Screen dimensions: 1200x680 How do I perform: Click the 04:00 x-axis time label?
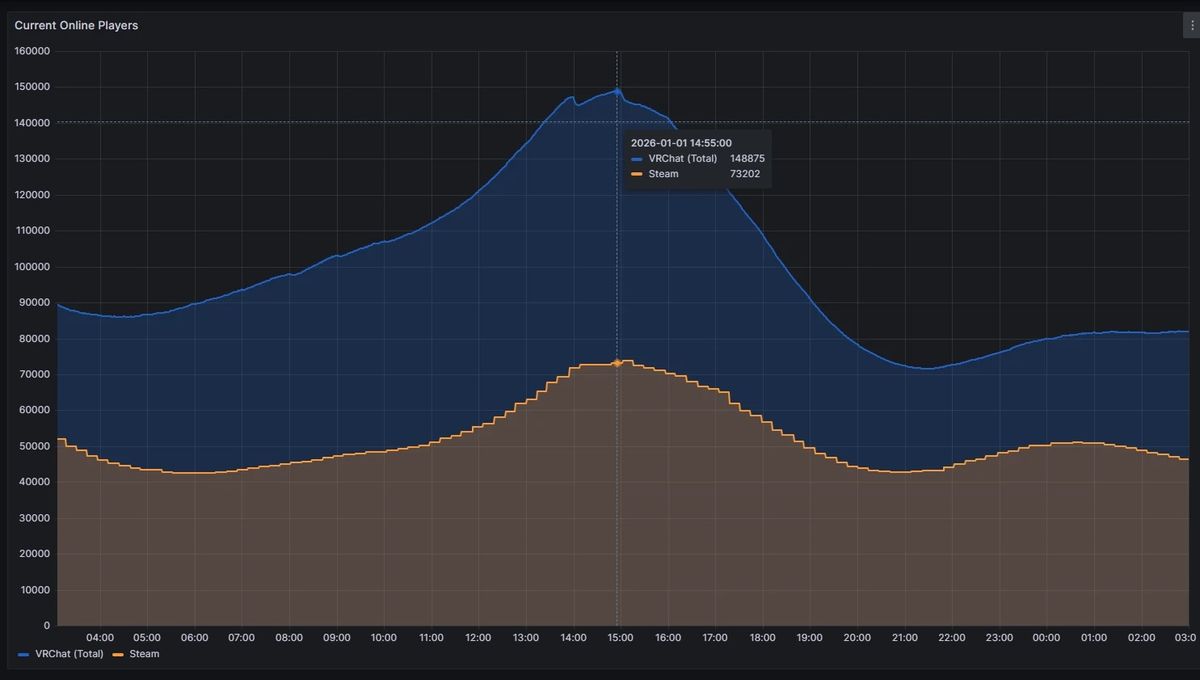pyautogui.click(x=100, y=638)
